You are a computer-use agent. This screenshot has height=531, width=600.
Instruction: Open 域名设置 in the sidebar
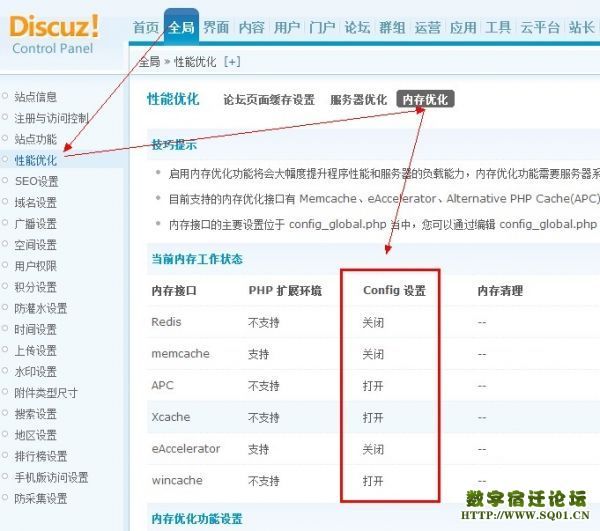pos(36,202)
